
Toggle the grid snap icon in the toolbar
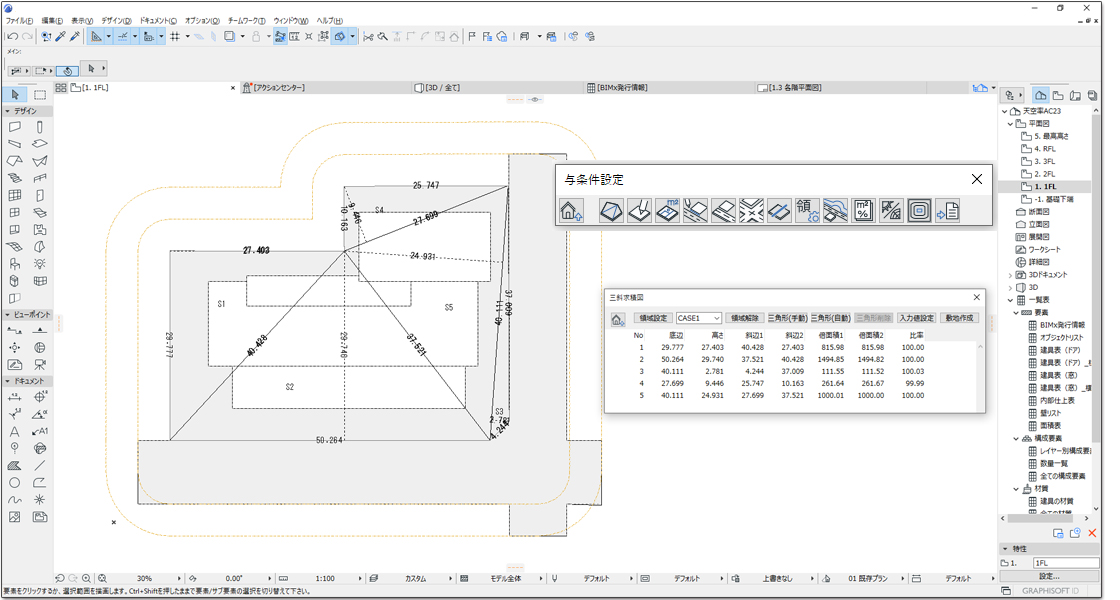pos(174,36)
